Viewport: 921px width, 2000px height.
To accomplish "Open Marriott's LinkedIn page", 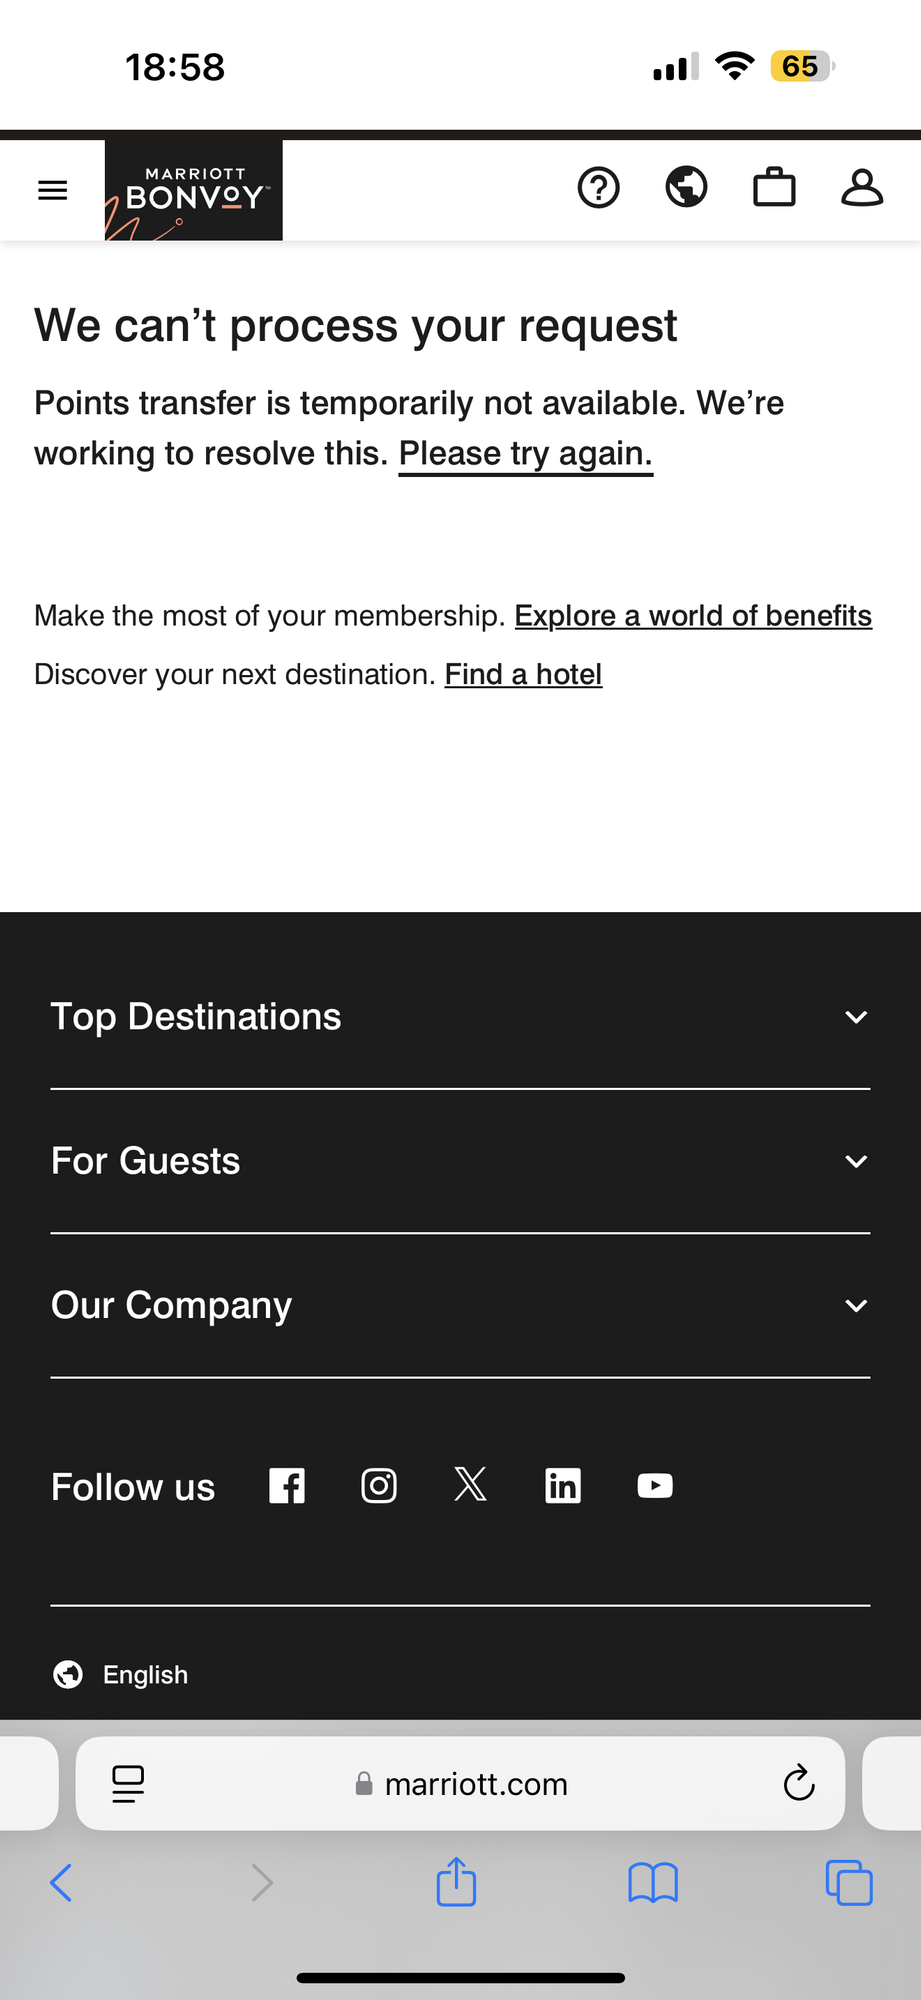I will (563, 1486).
